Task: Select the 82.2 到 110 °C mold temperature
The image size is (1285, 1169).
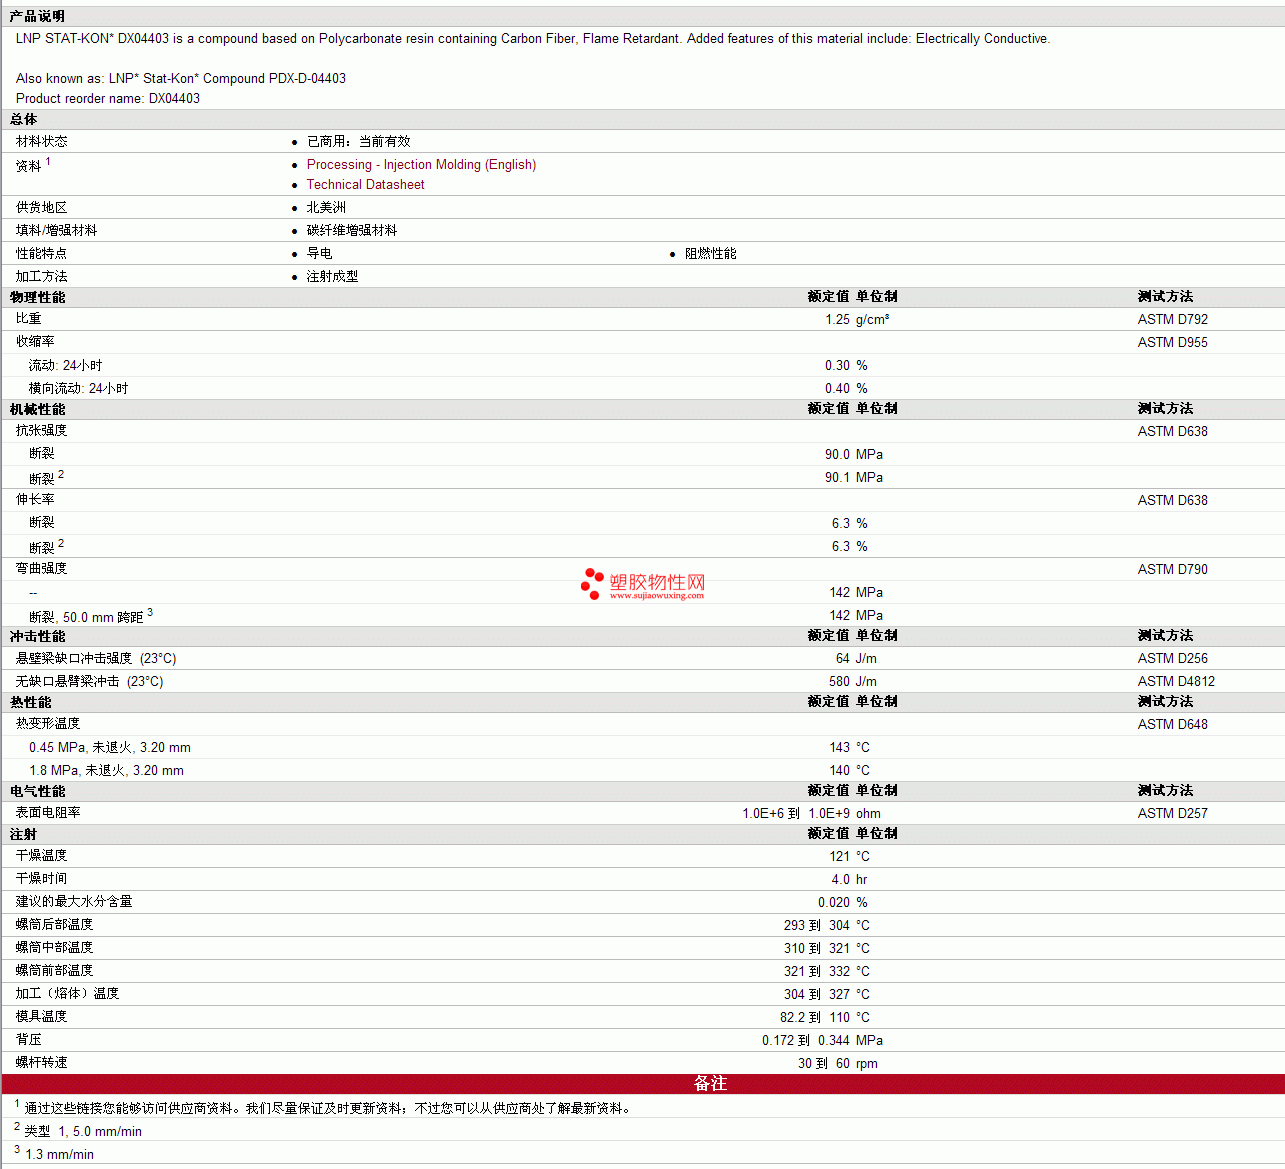Action: (825, 1018)
